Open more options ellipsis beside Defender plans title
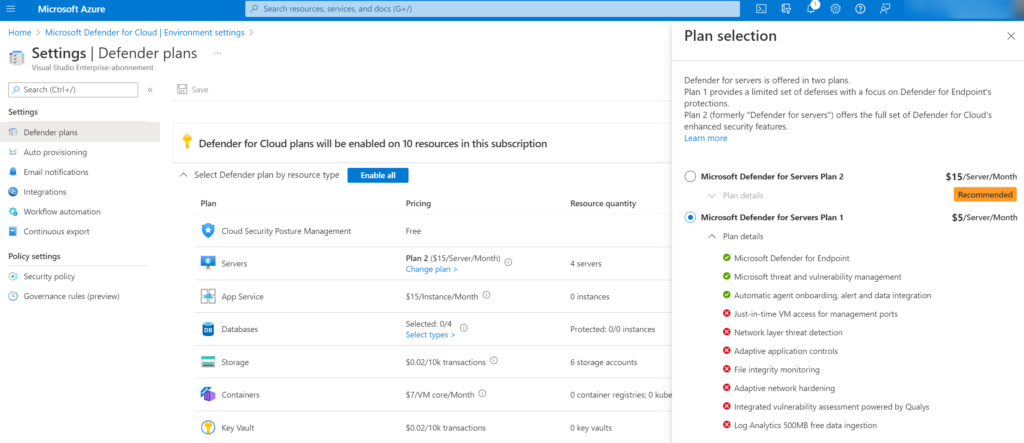Image resolution: width=1024 pixels, height=443 pixels. tap(217, 53)
